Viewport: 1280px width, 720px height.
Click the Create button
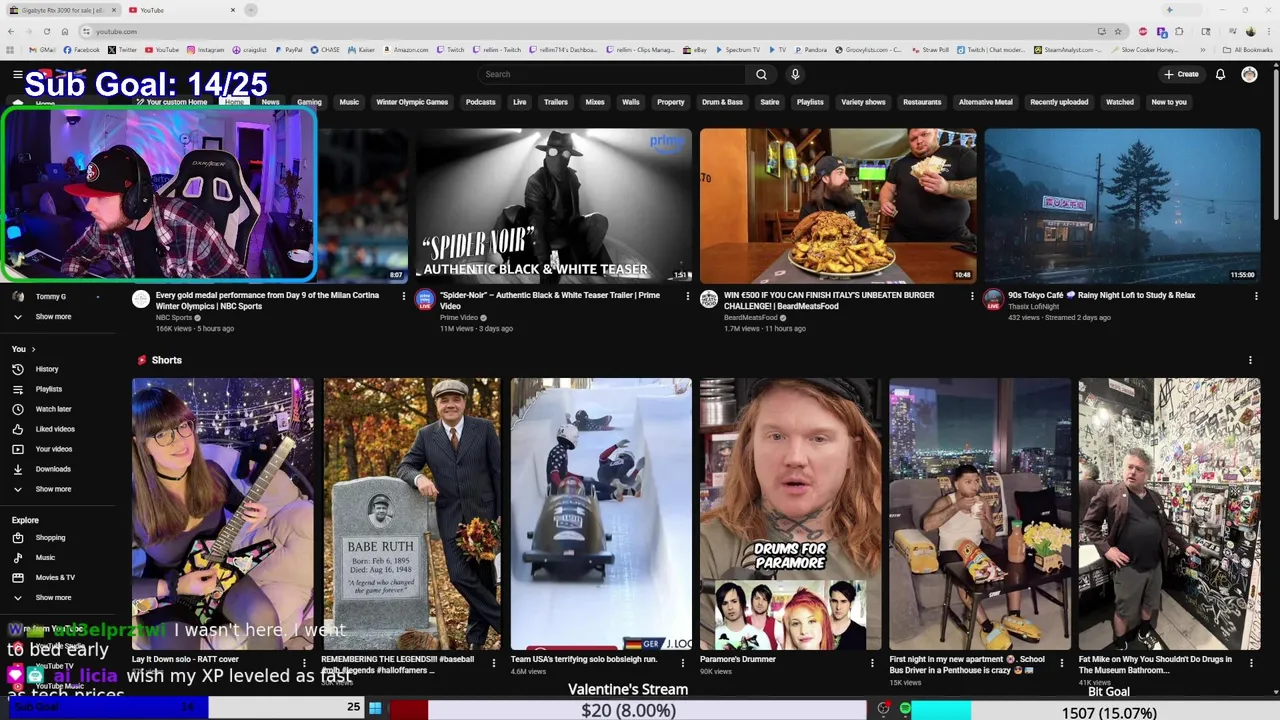(1181, 74)
